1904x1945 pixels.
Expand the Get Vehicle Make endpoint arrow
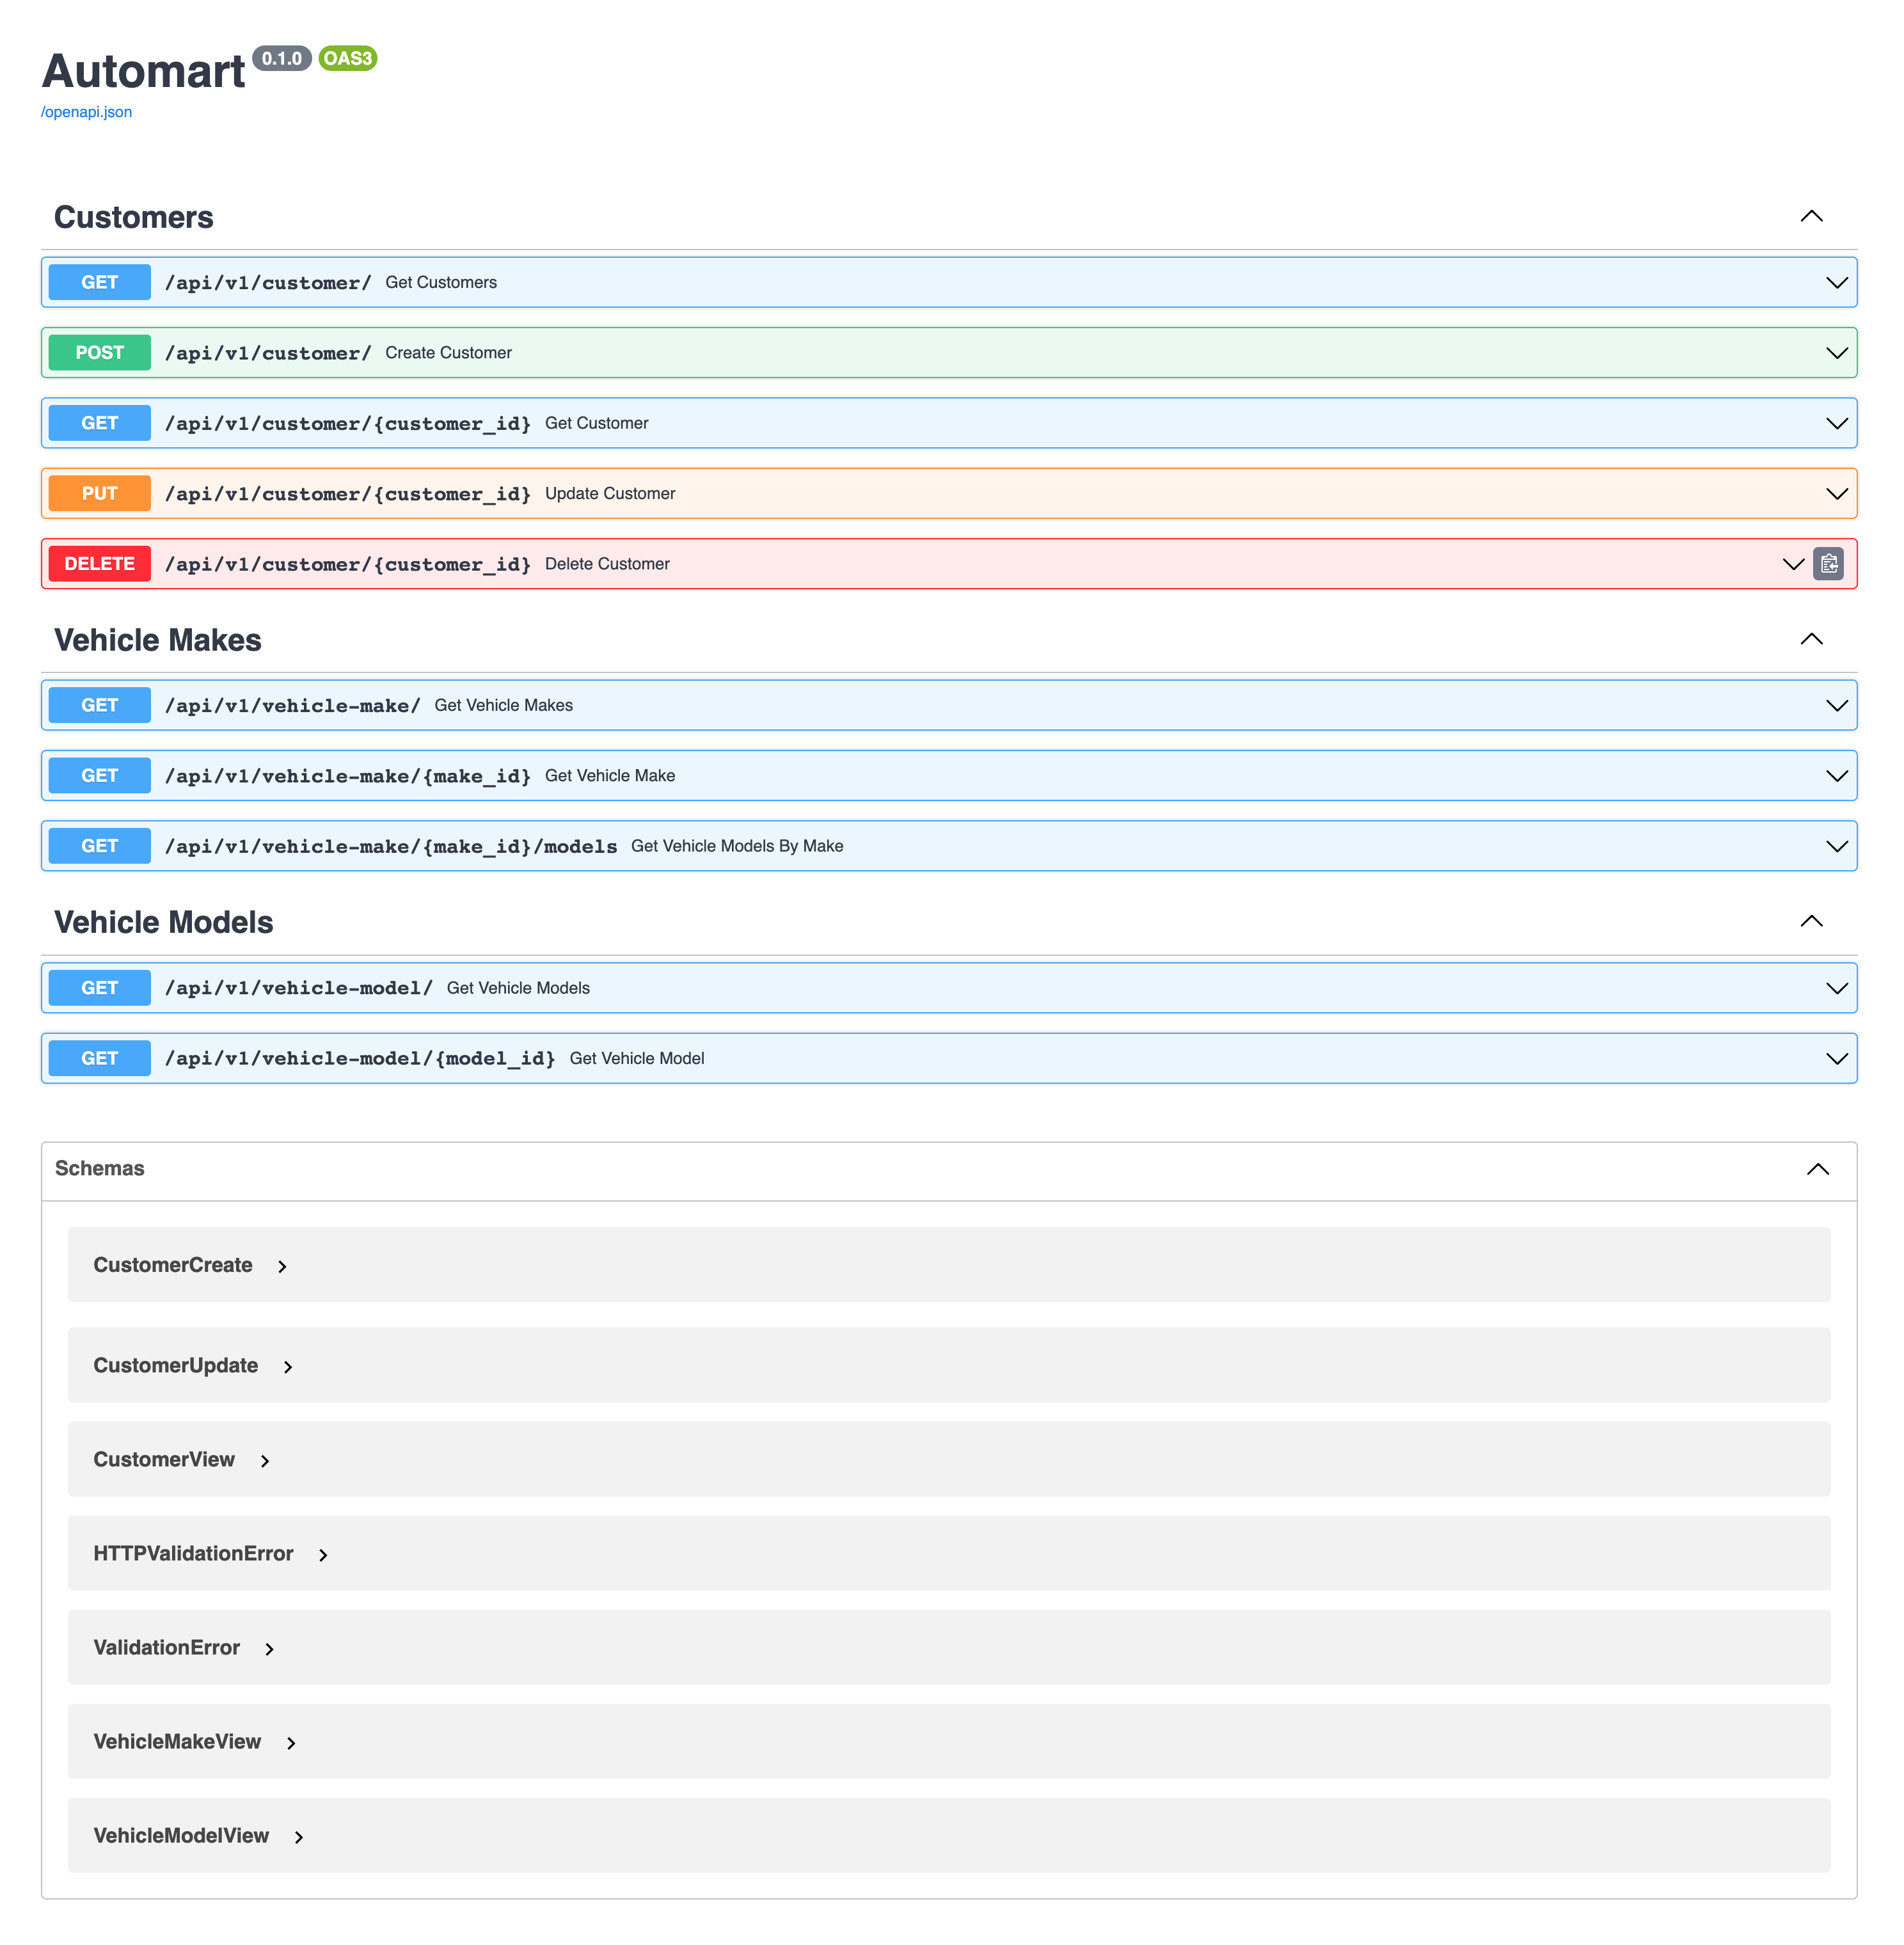[x=1837, y=776]
